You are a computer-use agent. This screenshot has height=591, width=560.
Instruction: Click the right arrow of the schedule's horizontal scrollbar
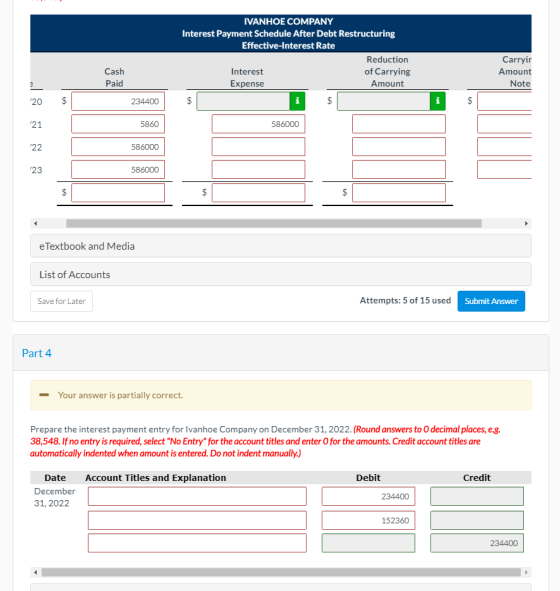pyautogui.click(x=526, y=224)
